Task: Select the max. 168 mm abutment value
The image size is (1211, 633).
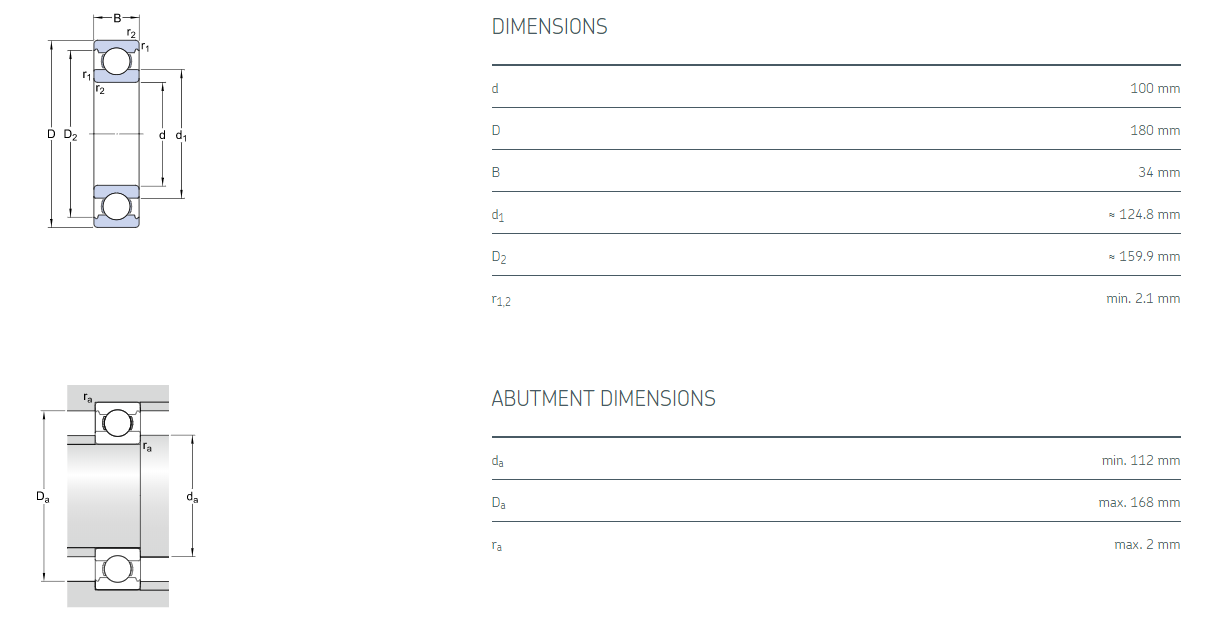Action: 1139,503
